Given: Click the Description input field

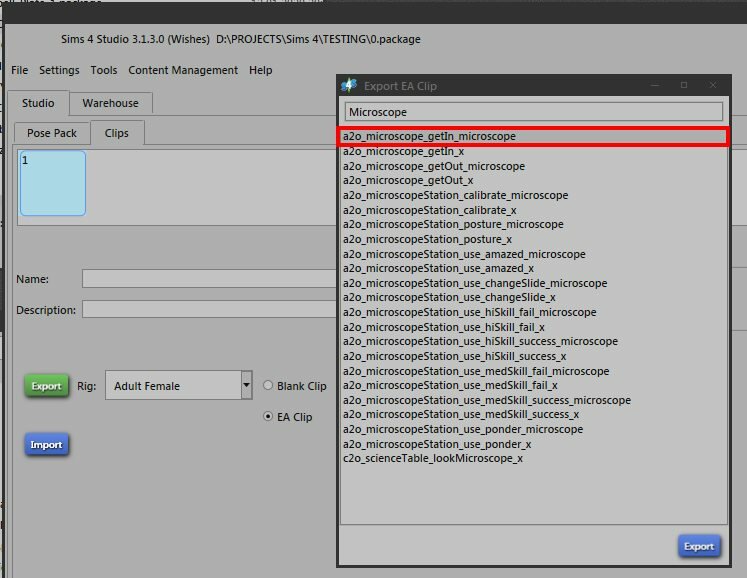Looking at the screenshot, I should point(209,309).
